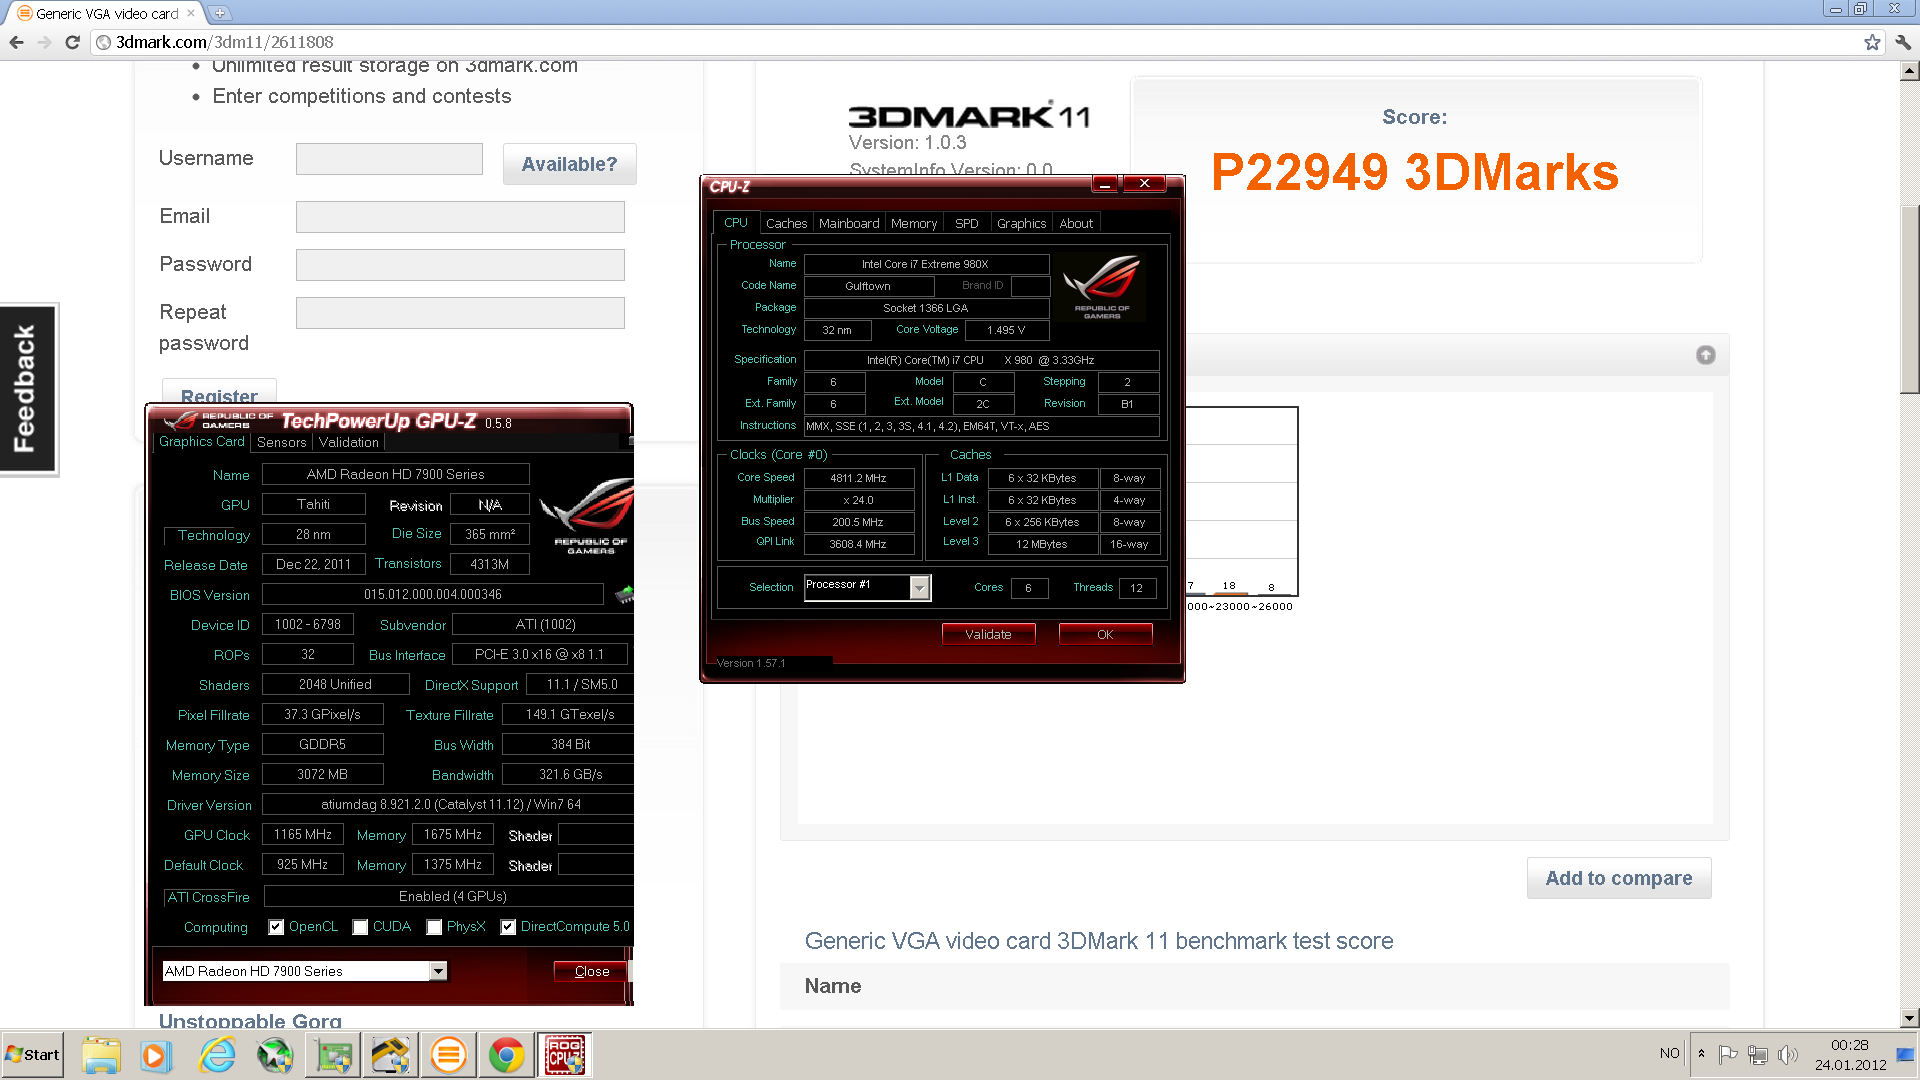Viewport: 1920px width, 1080px height.
Task: Switch to Google Chrome in the taskbar
Action: pos(507,1055)
